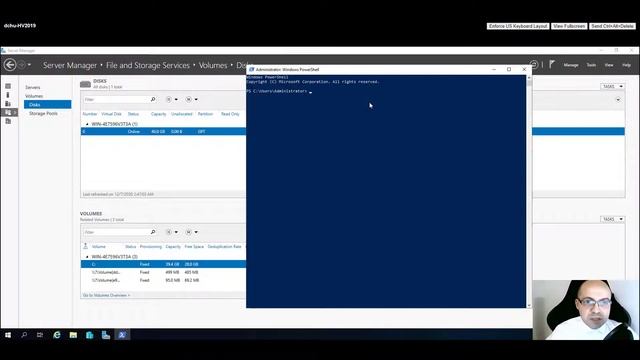640x360 pixels.
Task: Select File and Storage Services sidebar icon
Action: [8, 112]
